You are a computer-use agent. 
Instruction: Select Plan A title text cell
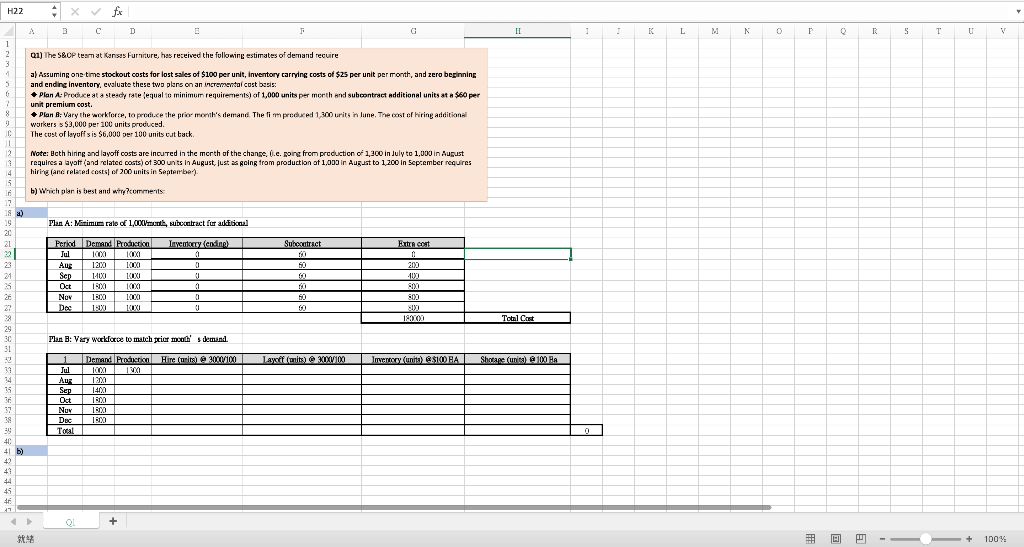pyautogui.click(x=148, y=223)
